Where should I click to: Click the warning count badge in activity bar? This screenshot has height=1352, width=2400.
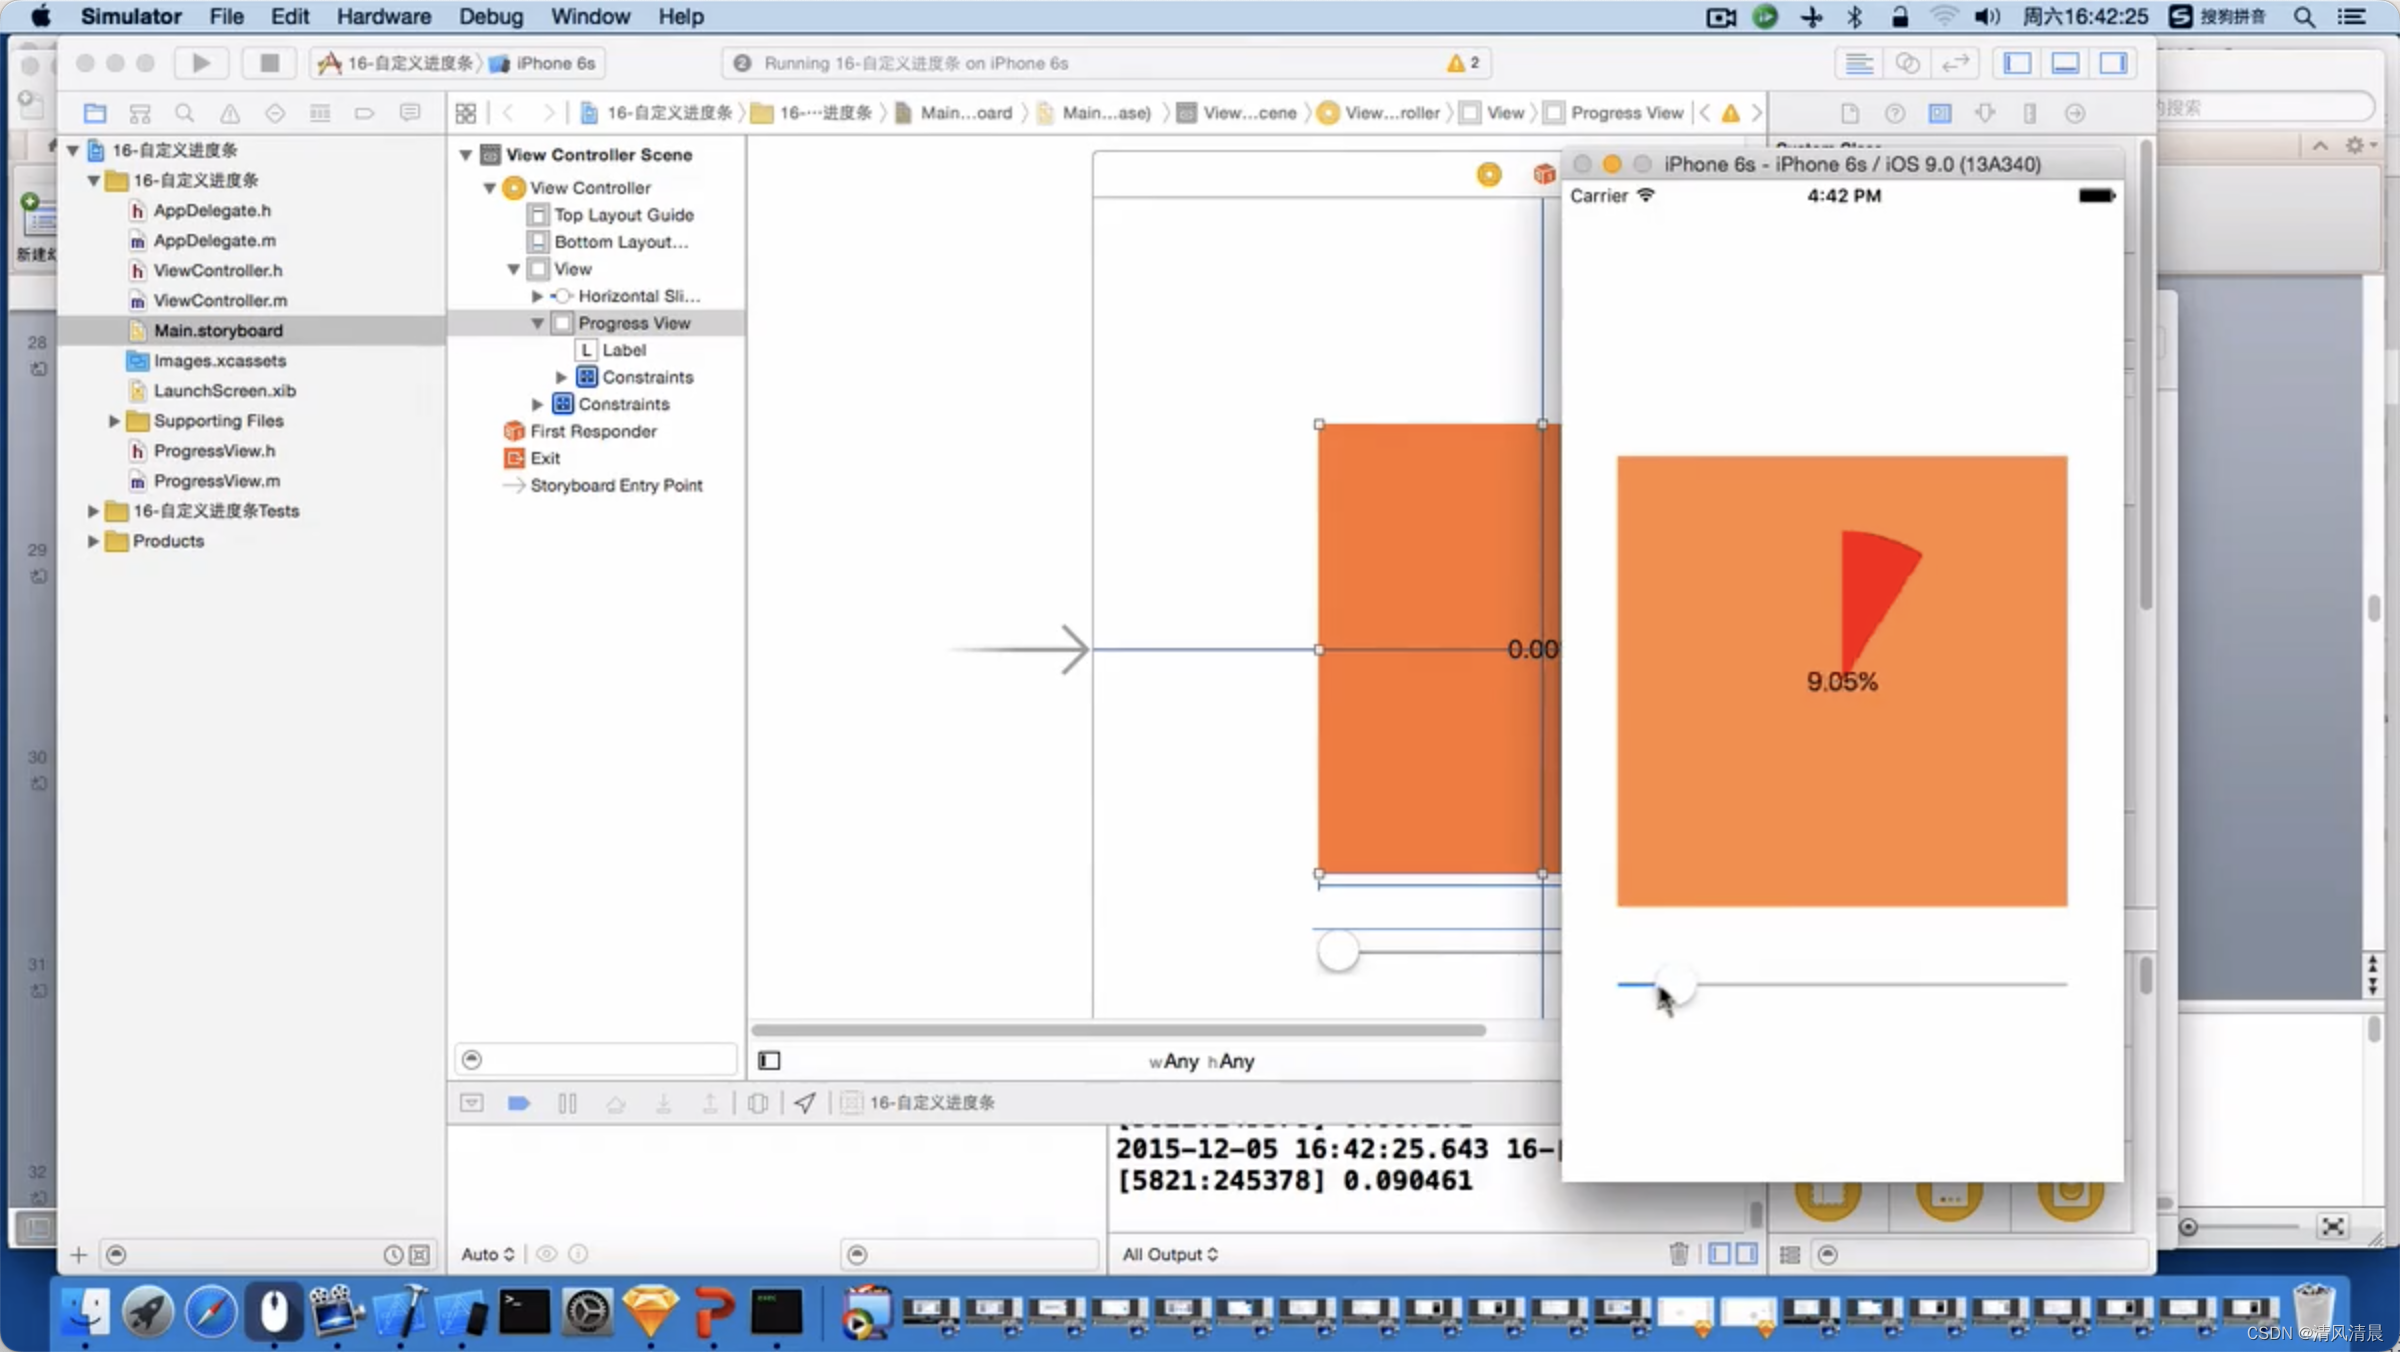point(1463,63)
